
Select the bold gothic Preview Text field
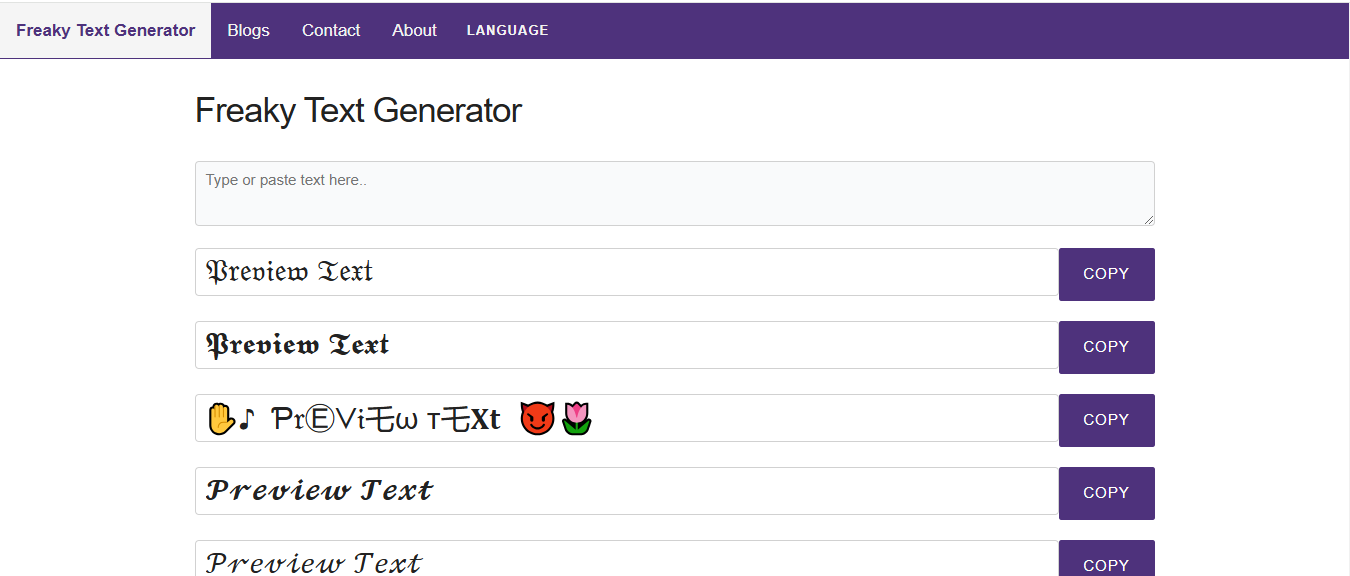click(626, 345)
